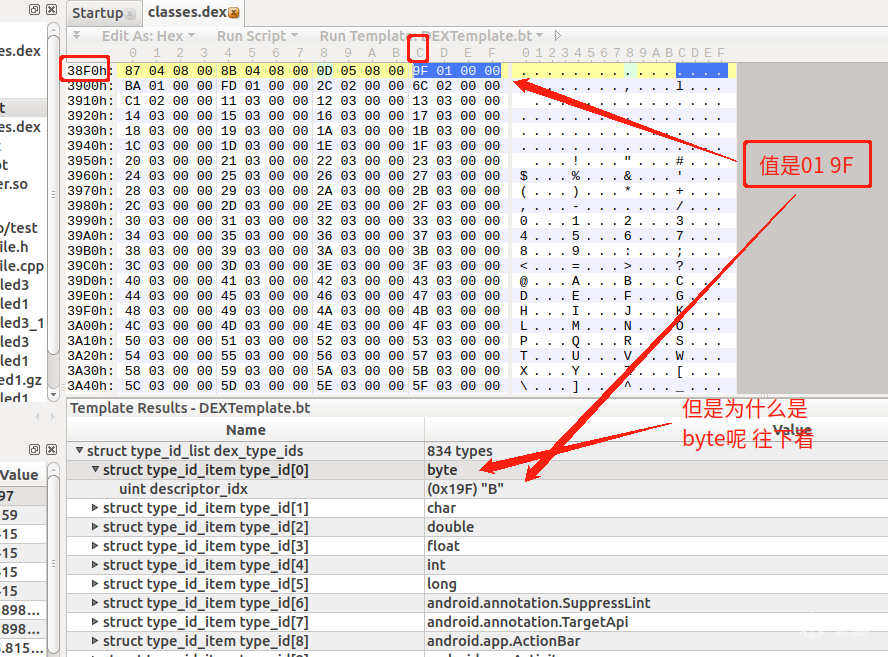Expand the type_id[5] struct node
Screen dimensions: 888x657
95,584
